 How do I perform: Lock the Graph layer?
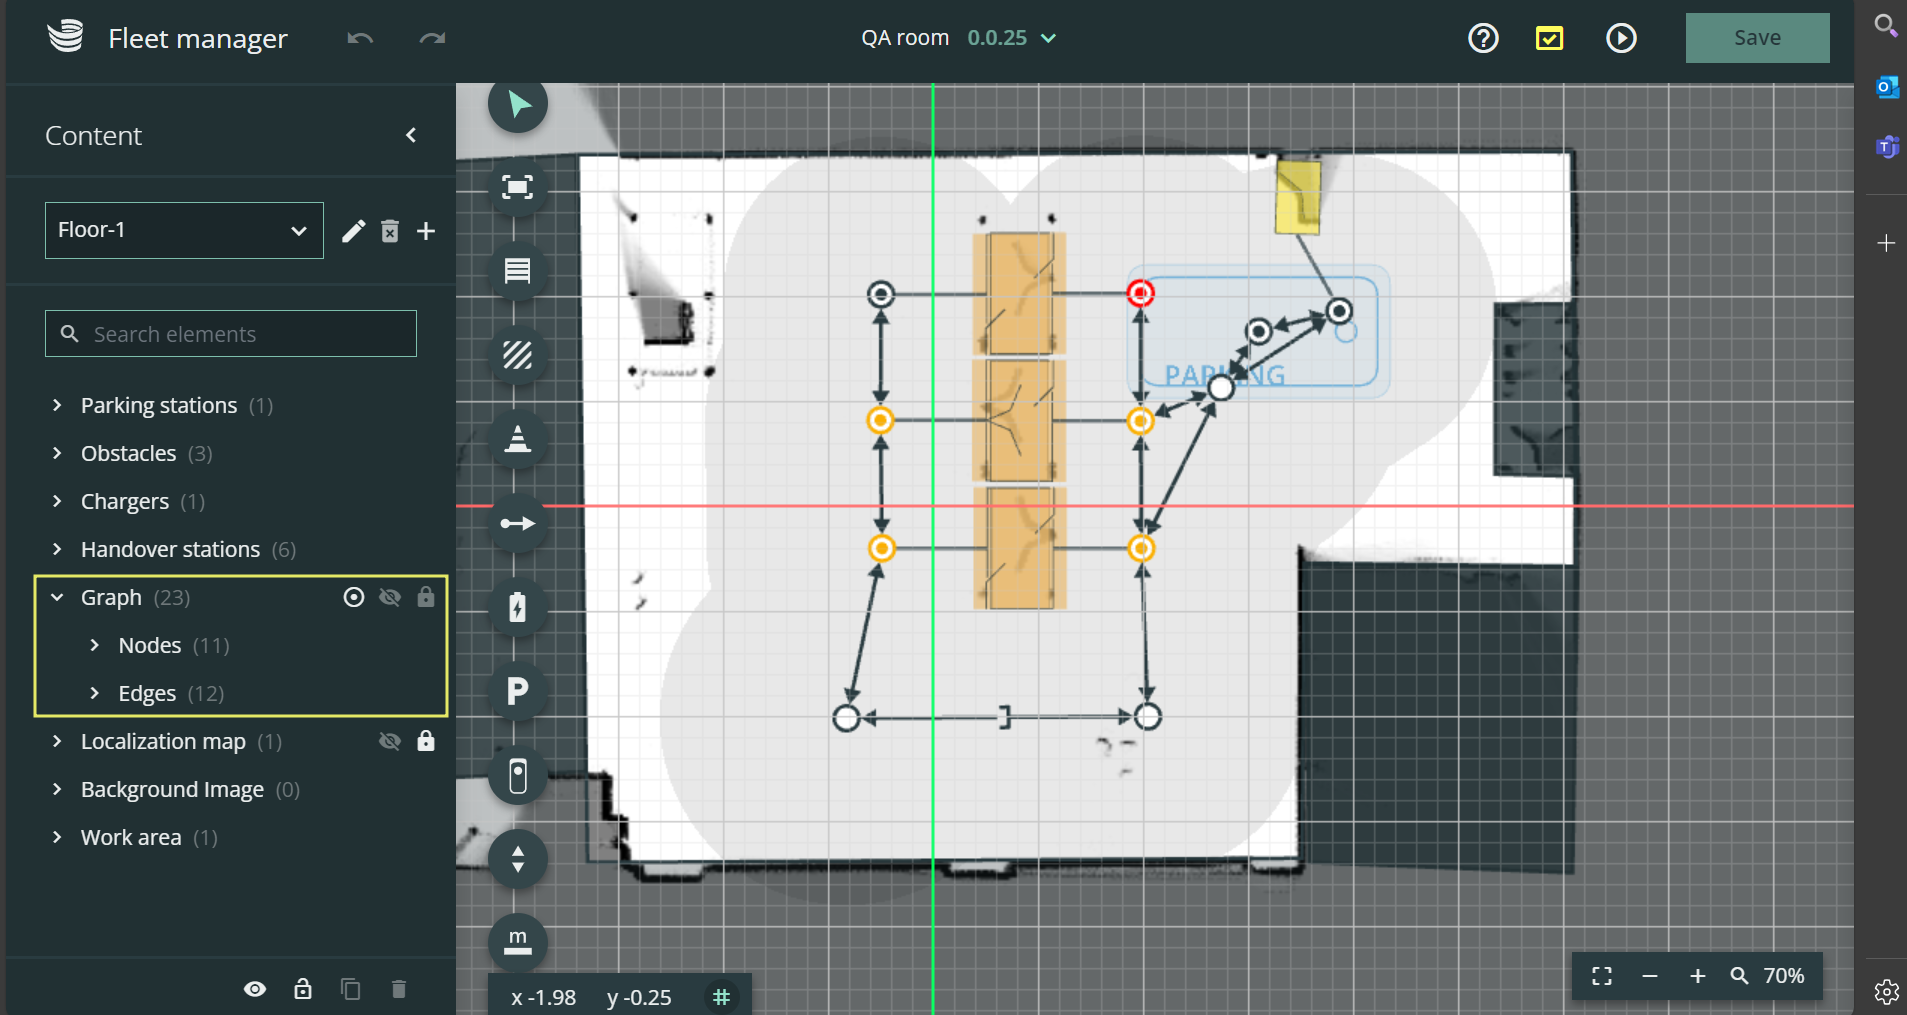[x=425, y=597]
